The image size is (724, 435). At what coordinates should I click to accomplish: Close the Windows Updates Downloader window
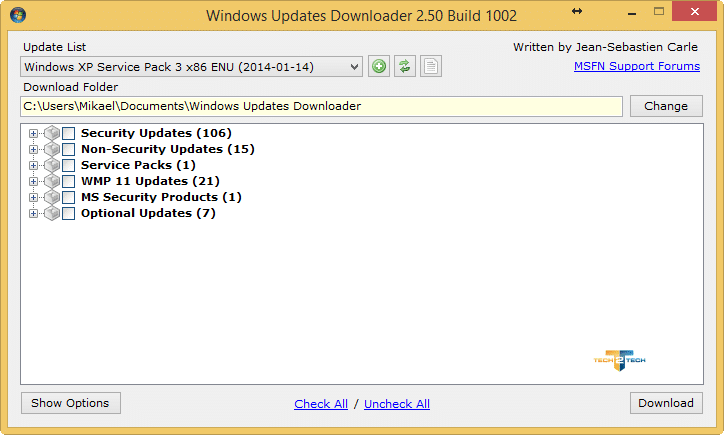point(695,12)
